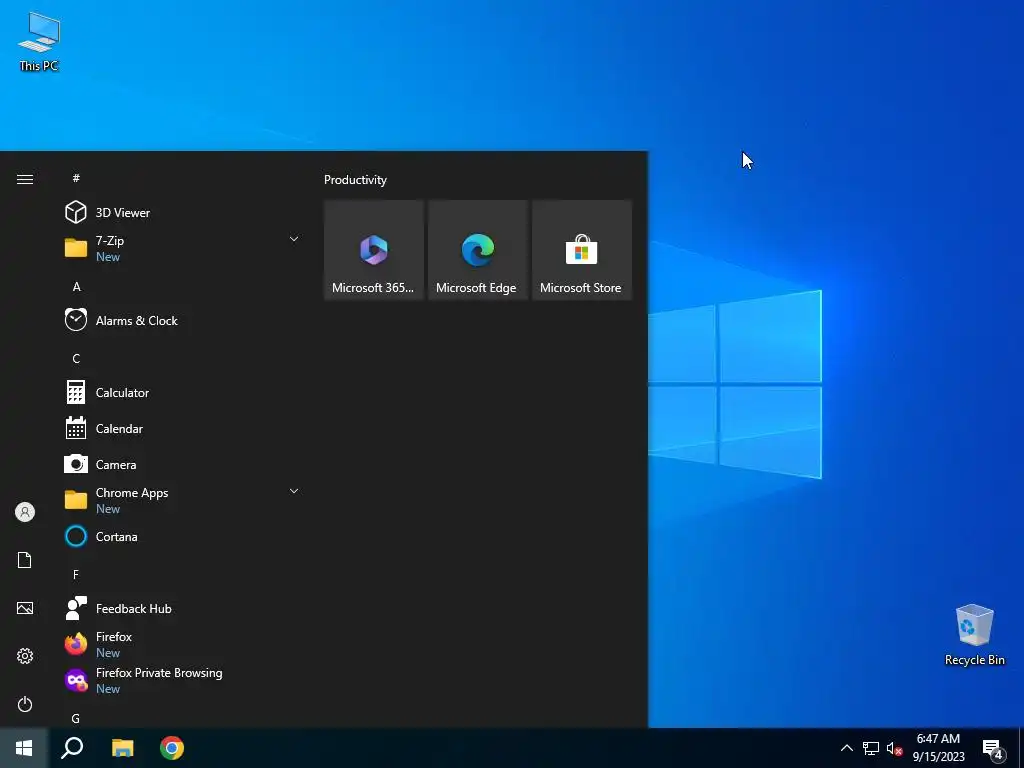Image resolution: width=1024 pixels, height=768 pixels.
Task: Click the muted volume tray icon
Action: [x=894, y=748]
